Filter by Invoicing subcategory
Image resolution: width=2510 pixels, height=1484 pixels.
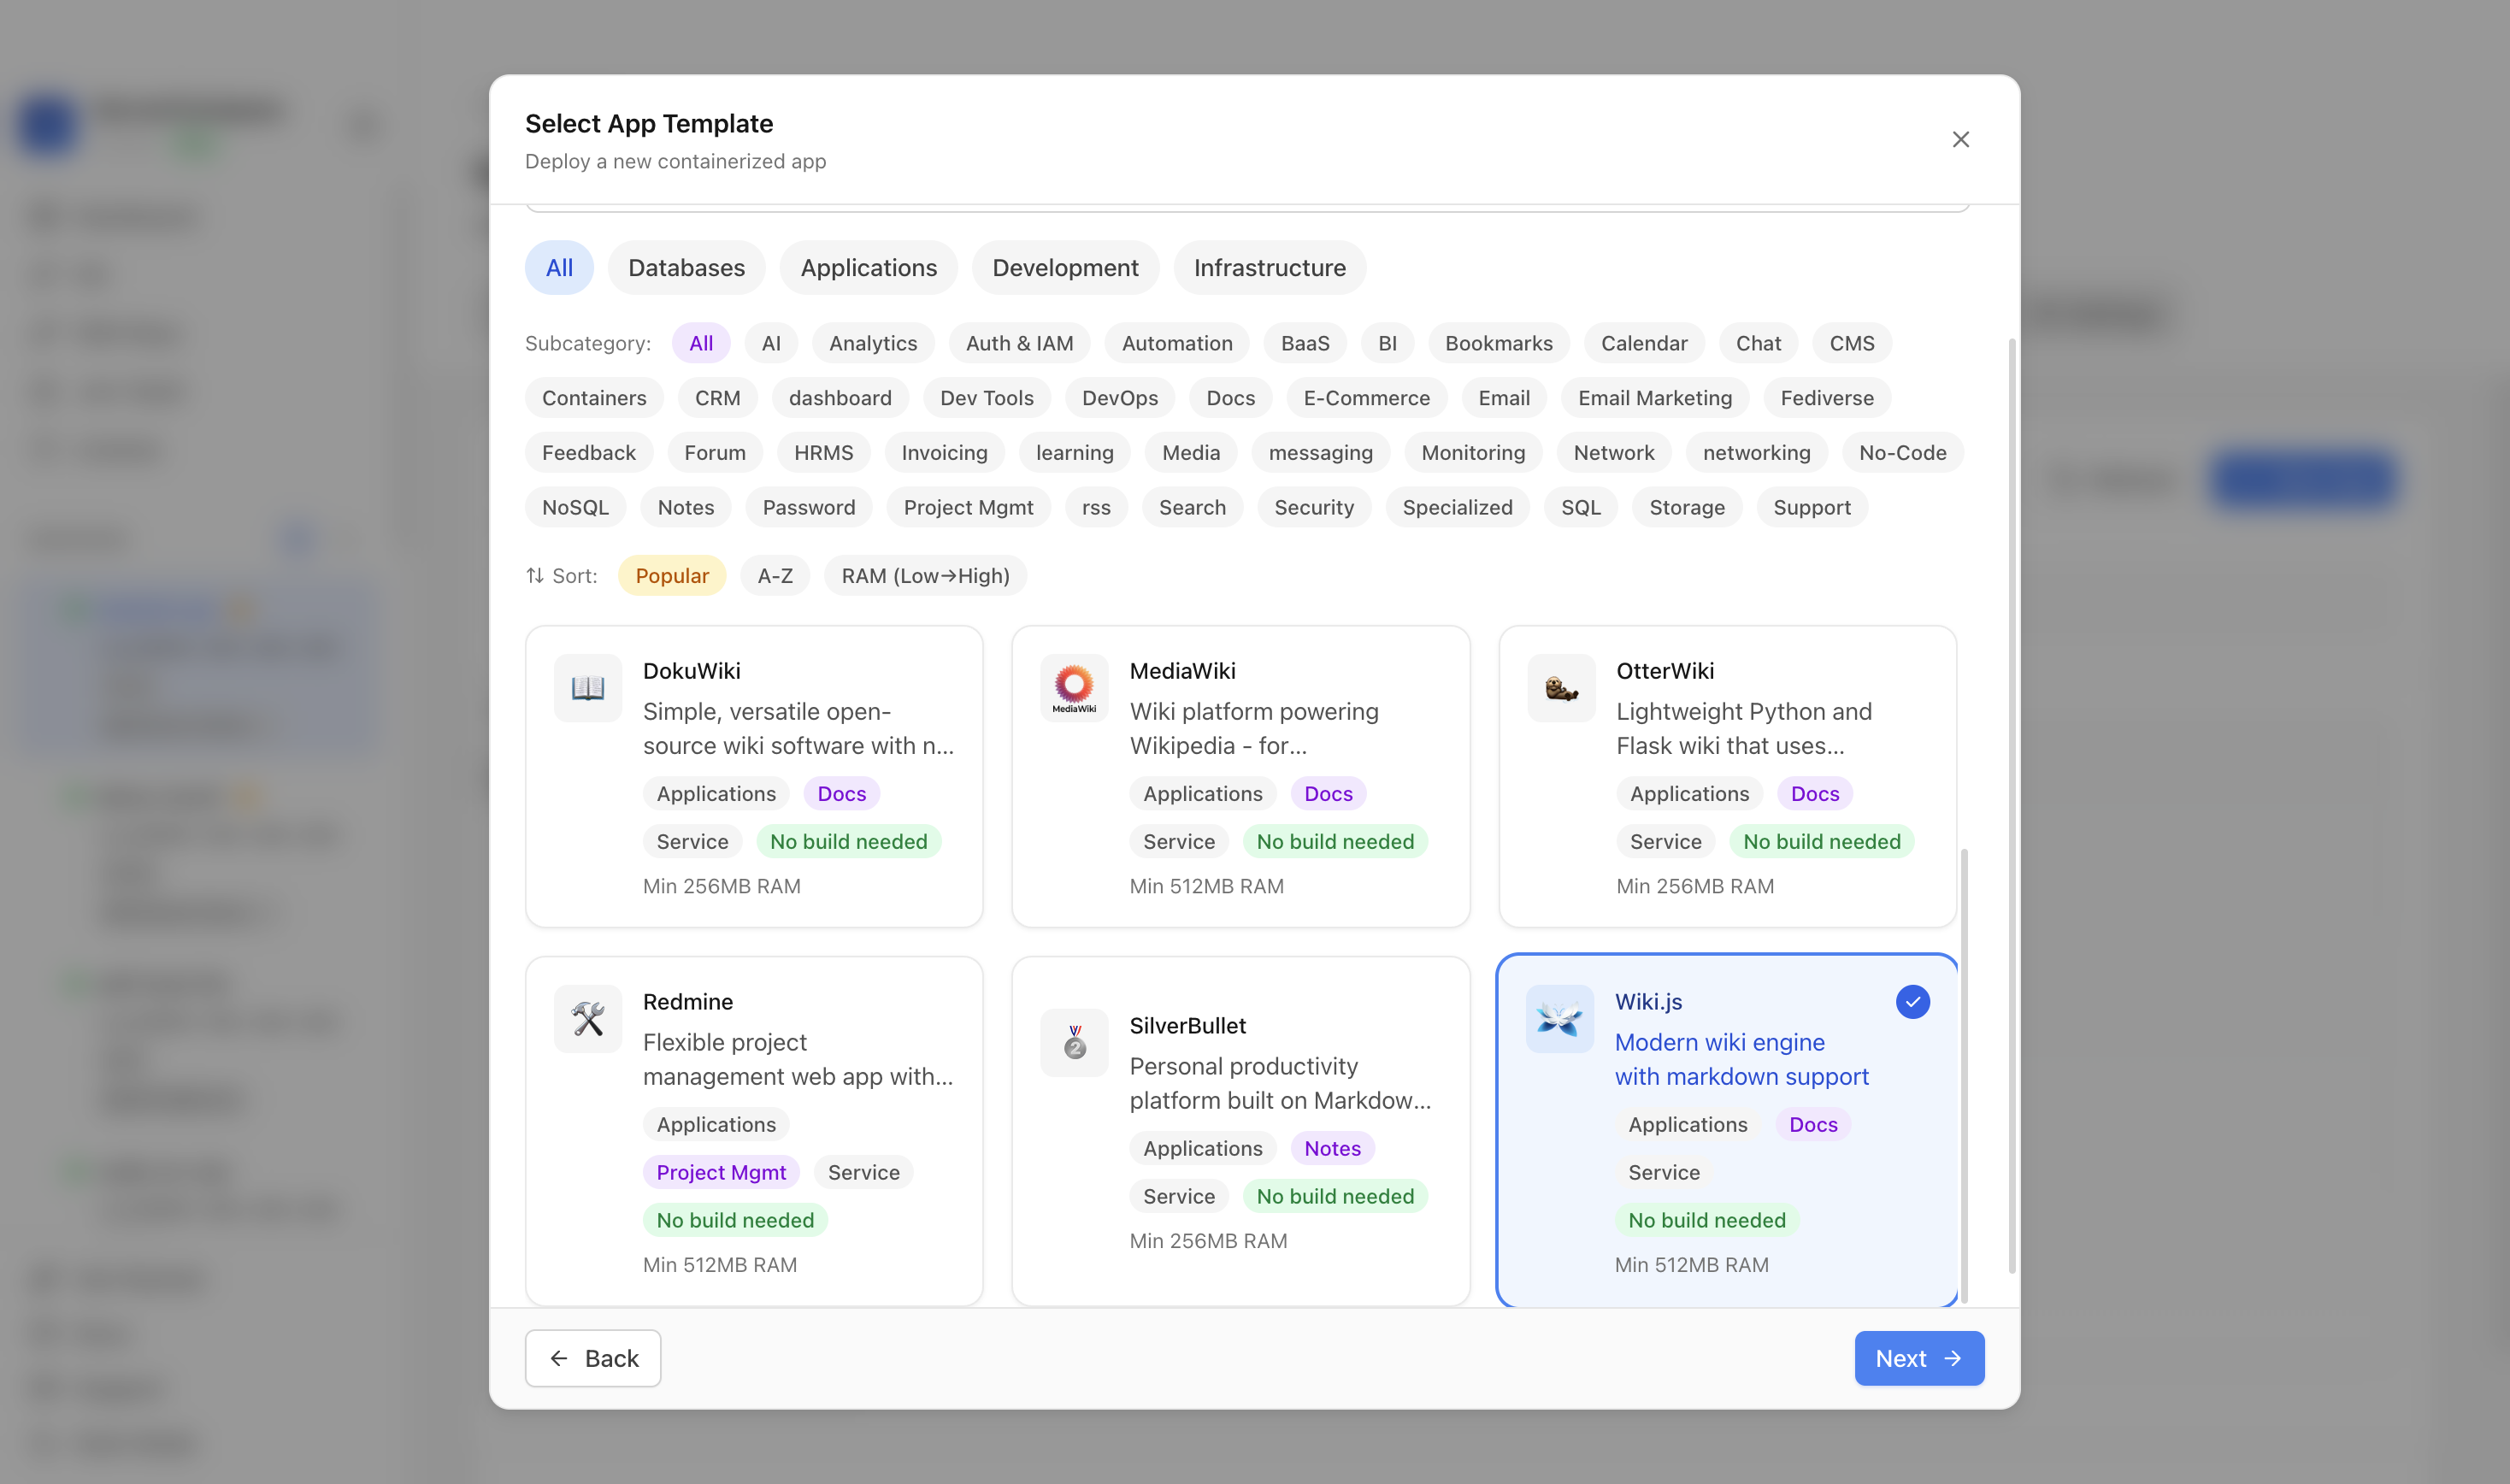coord(944,453)
